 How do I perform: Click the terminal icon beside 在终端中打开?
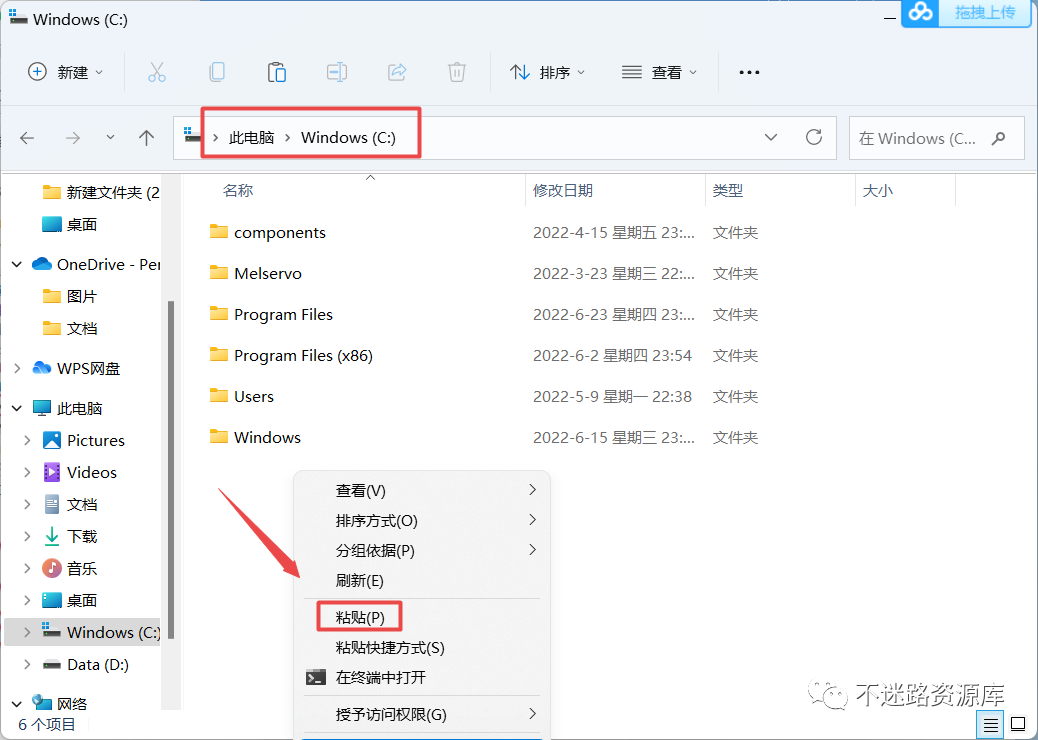pos(316,677)
